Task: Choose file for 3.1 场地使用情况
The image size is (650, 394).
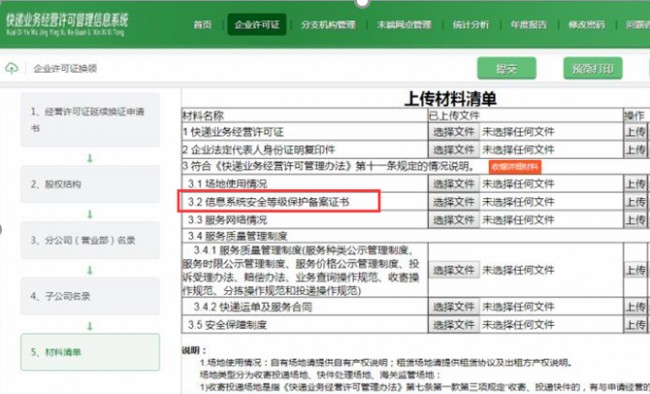Action: (454, 184)
